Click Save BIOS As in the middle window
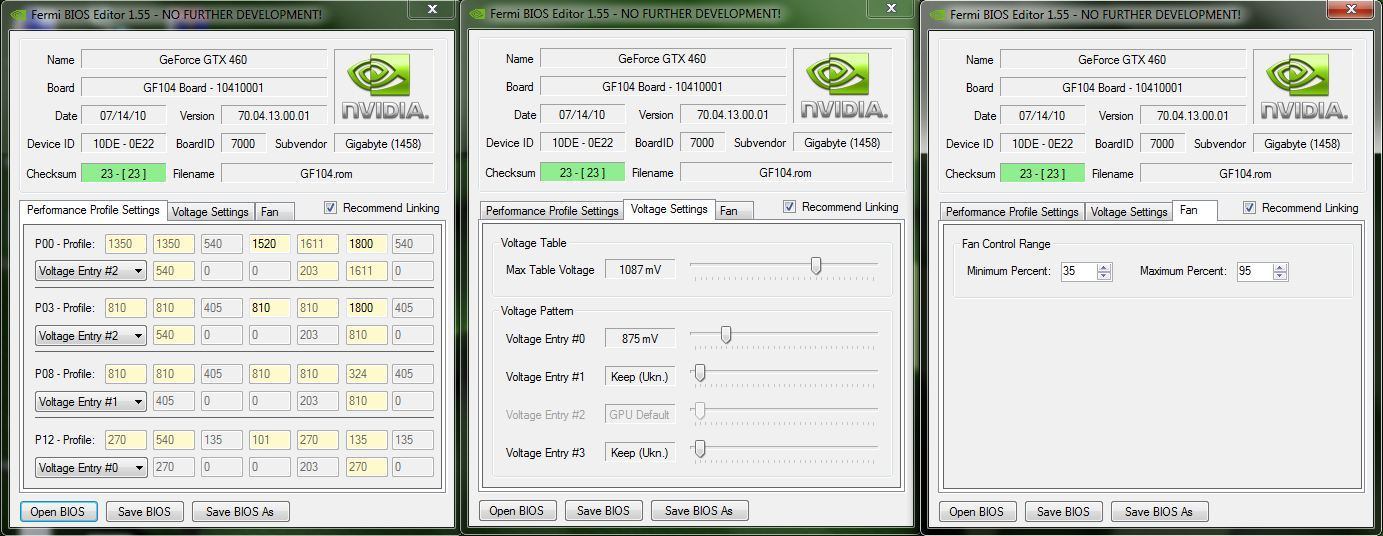 699,510
